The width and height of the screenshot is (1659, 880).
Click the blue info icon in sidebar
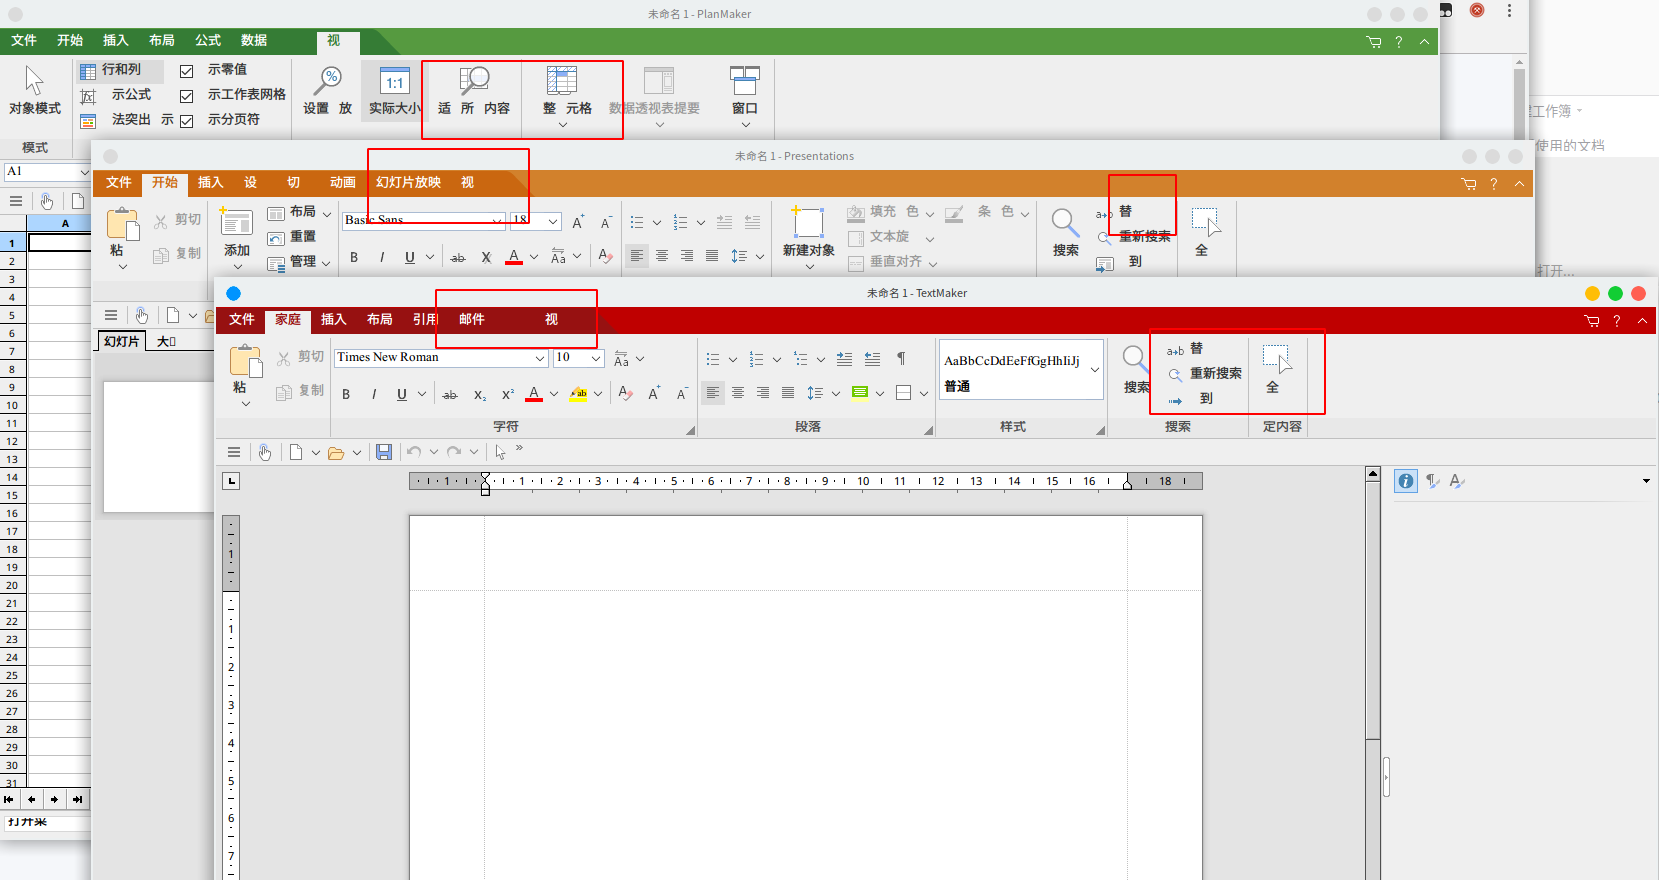(x=1406, y=481)
